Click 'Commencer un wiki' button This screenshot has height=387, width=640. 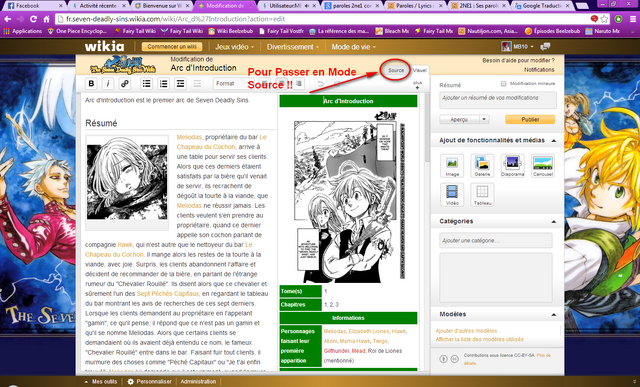point(172,47)
